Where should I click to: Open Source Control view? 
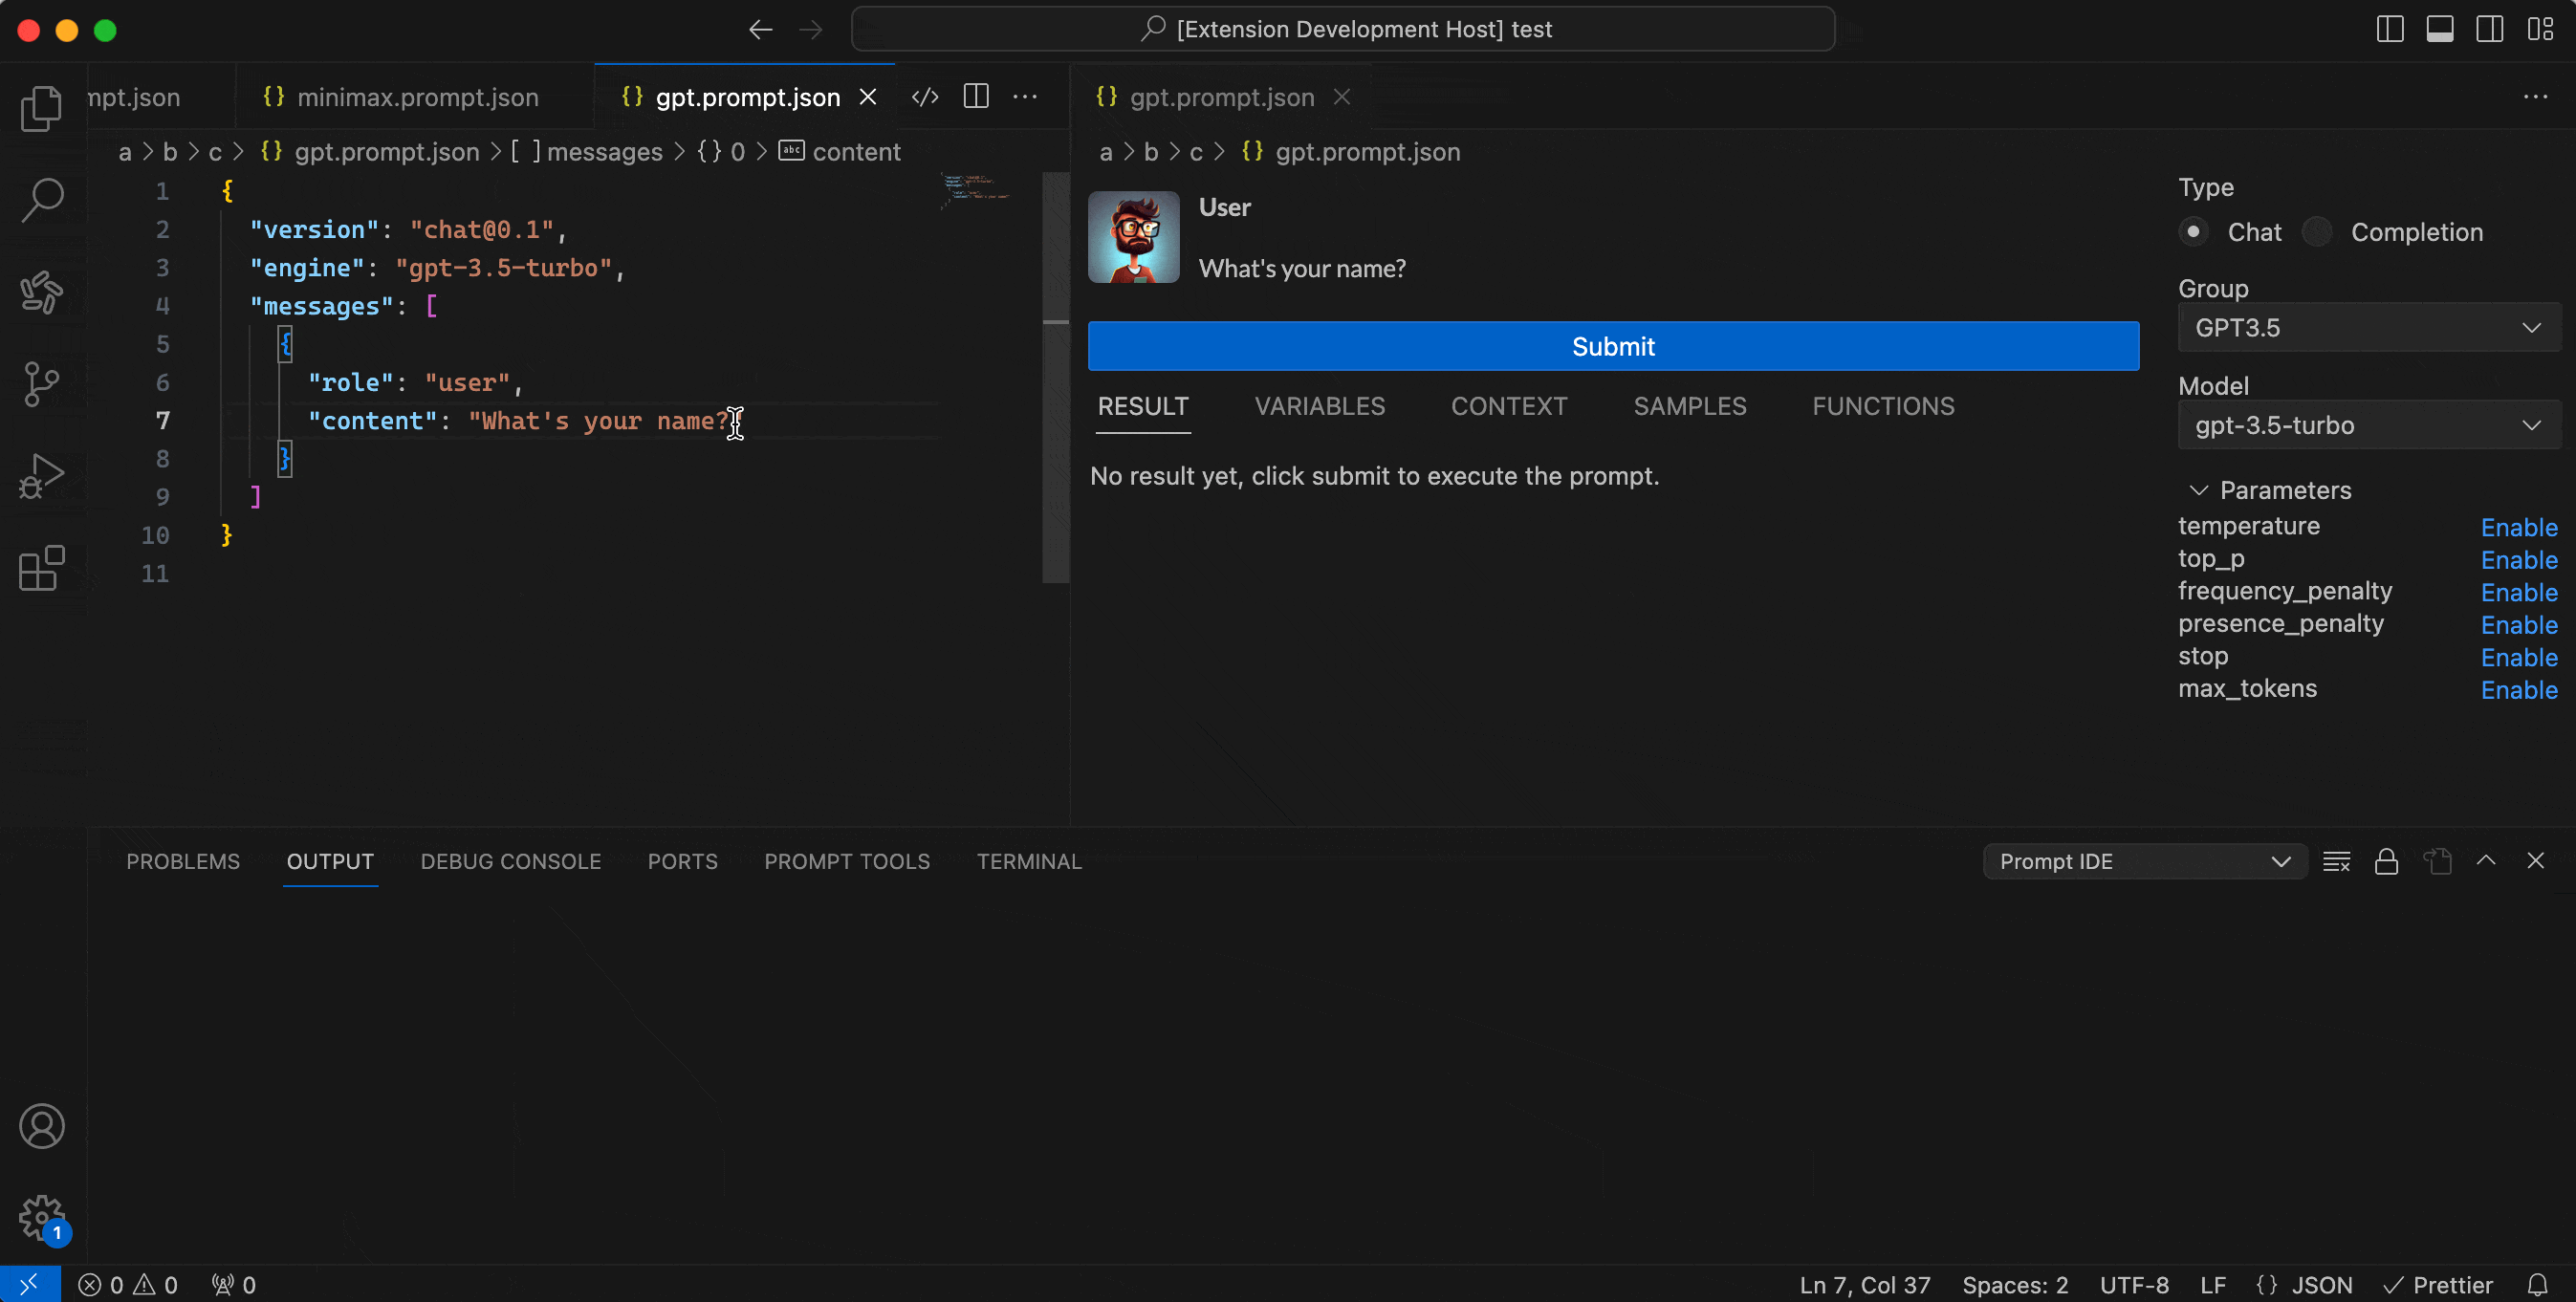(x=41, y=384)
